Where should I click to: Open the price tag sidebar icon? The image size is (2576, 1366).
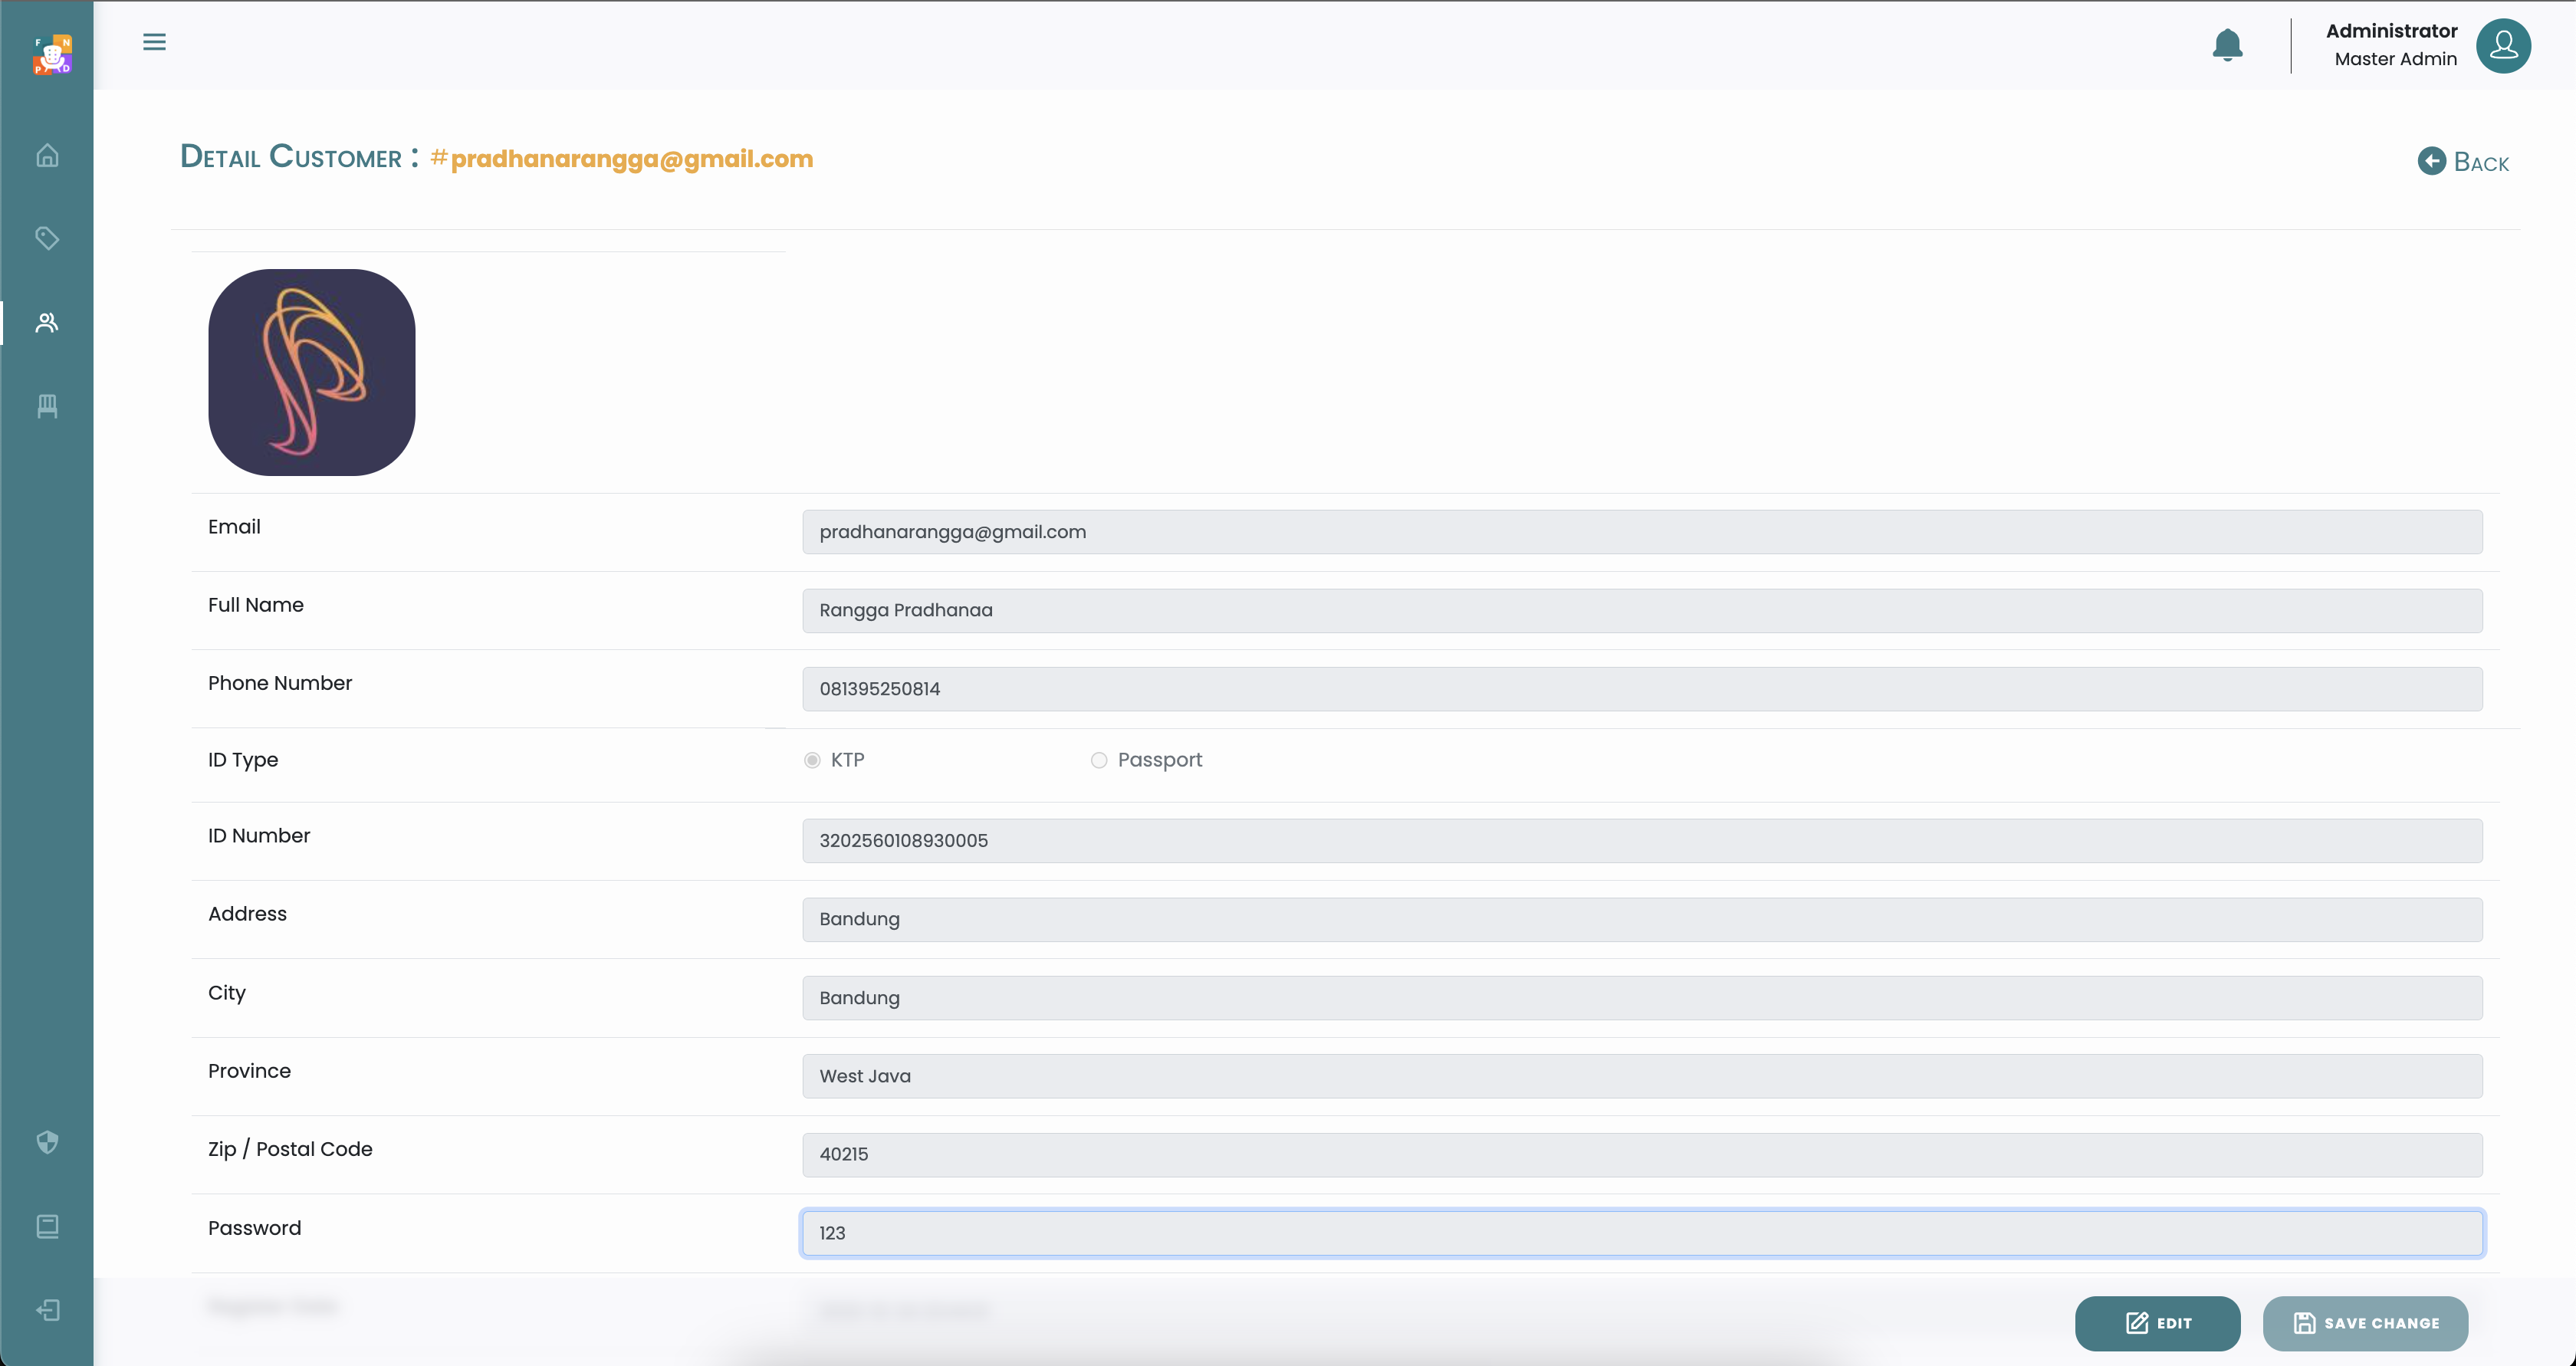point(47,238)
